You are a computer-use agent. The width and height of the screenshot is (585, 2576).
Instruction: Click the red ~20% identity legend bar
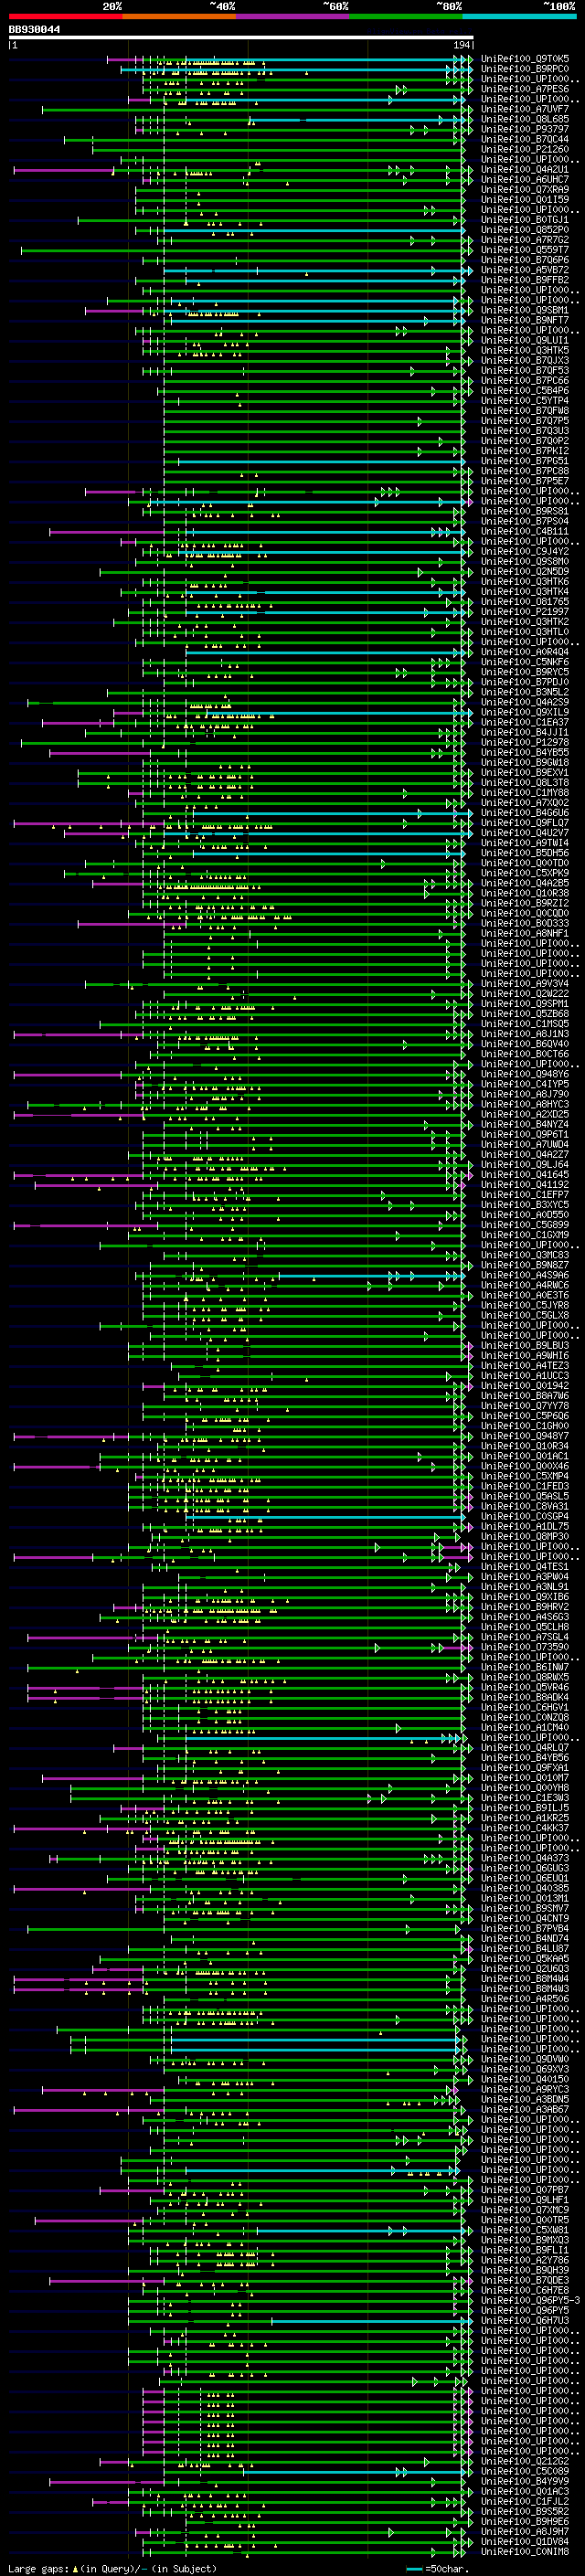pyautogui.click(x=65, y=16)
